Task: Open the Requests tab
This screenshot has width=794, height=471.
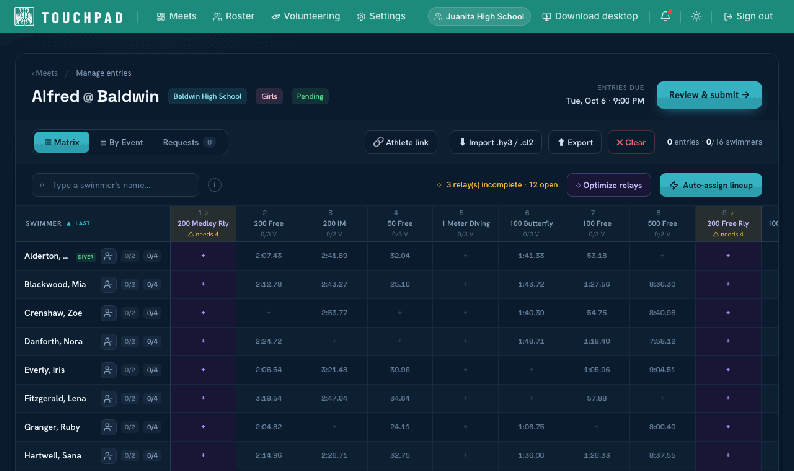Action: 188,142
